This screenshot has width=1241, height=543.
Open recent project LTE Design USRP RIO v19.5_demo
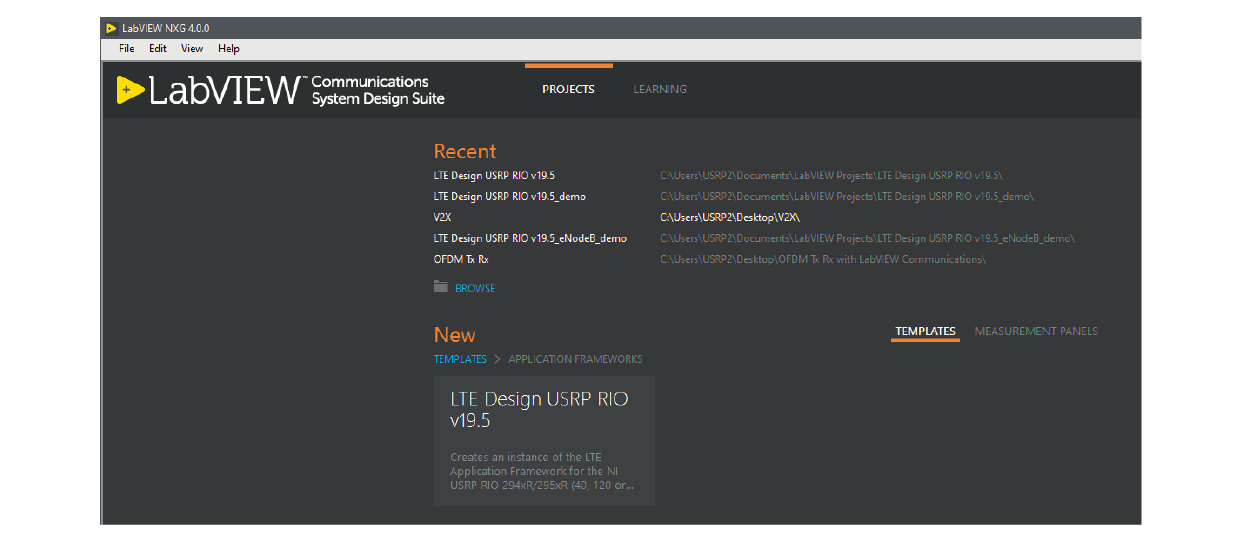510,196
